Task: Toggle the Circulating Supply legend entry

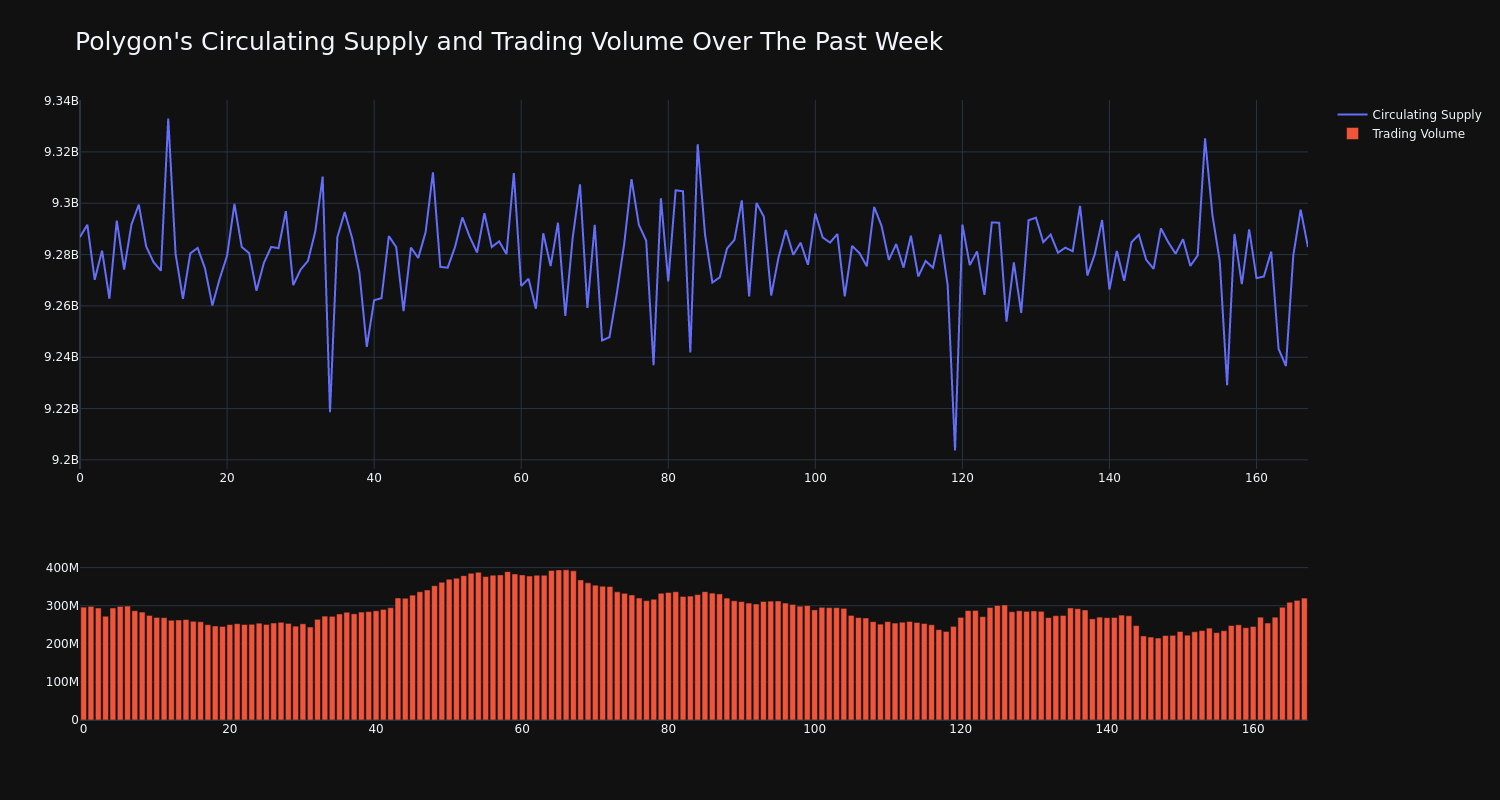Action: coord(1409,115)
